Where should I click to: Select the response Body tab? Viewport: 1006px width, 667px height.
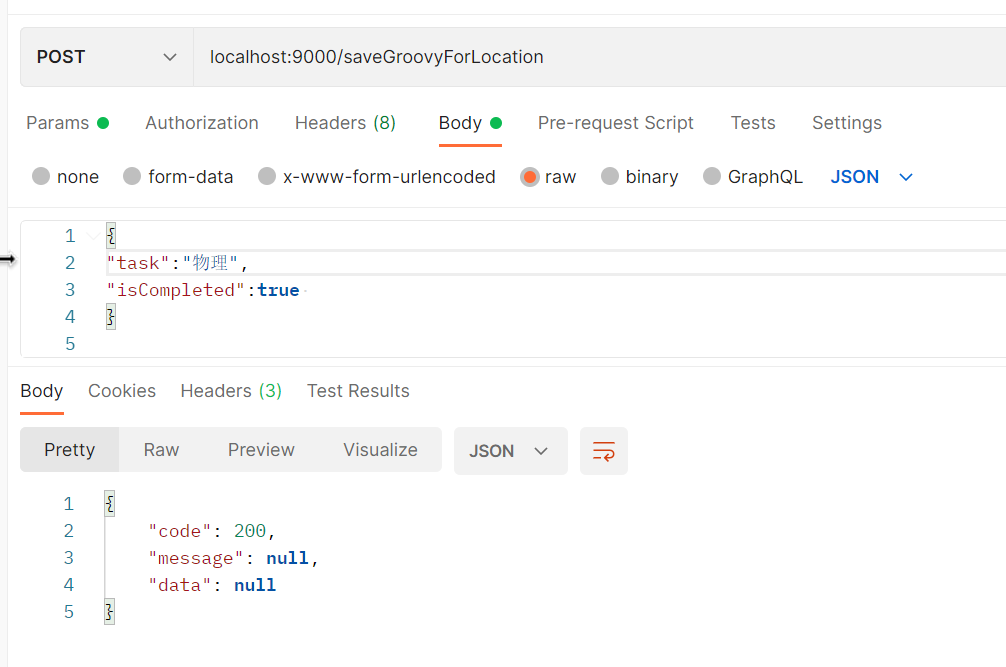(42, 391)
